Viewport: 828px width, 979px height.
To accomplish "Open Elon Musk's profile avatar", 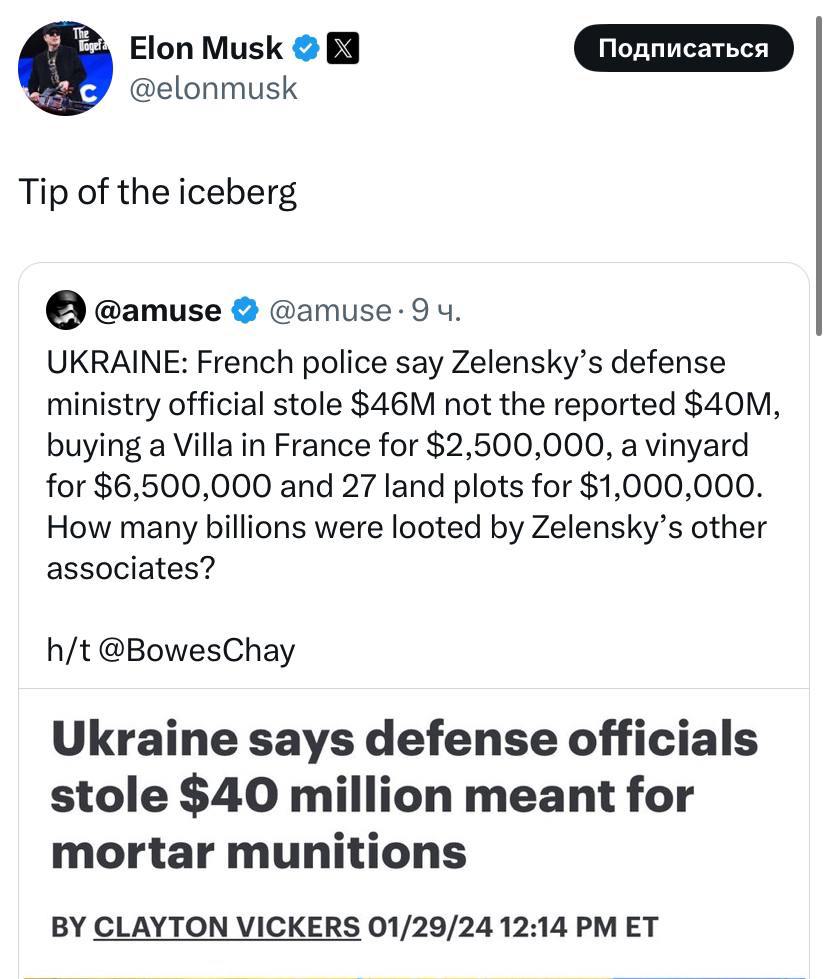I will [65, 68].
